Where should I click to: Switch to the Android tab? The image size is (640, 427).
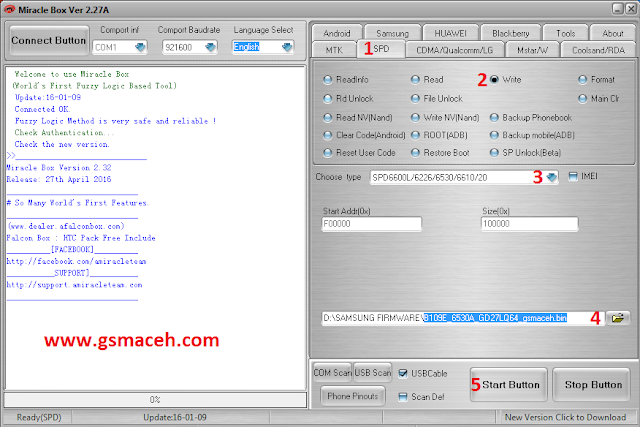[x=337, y=33]
